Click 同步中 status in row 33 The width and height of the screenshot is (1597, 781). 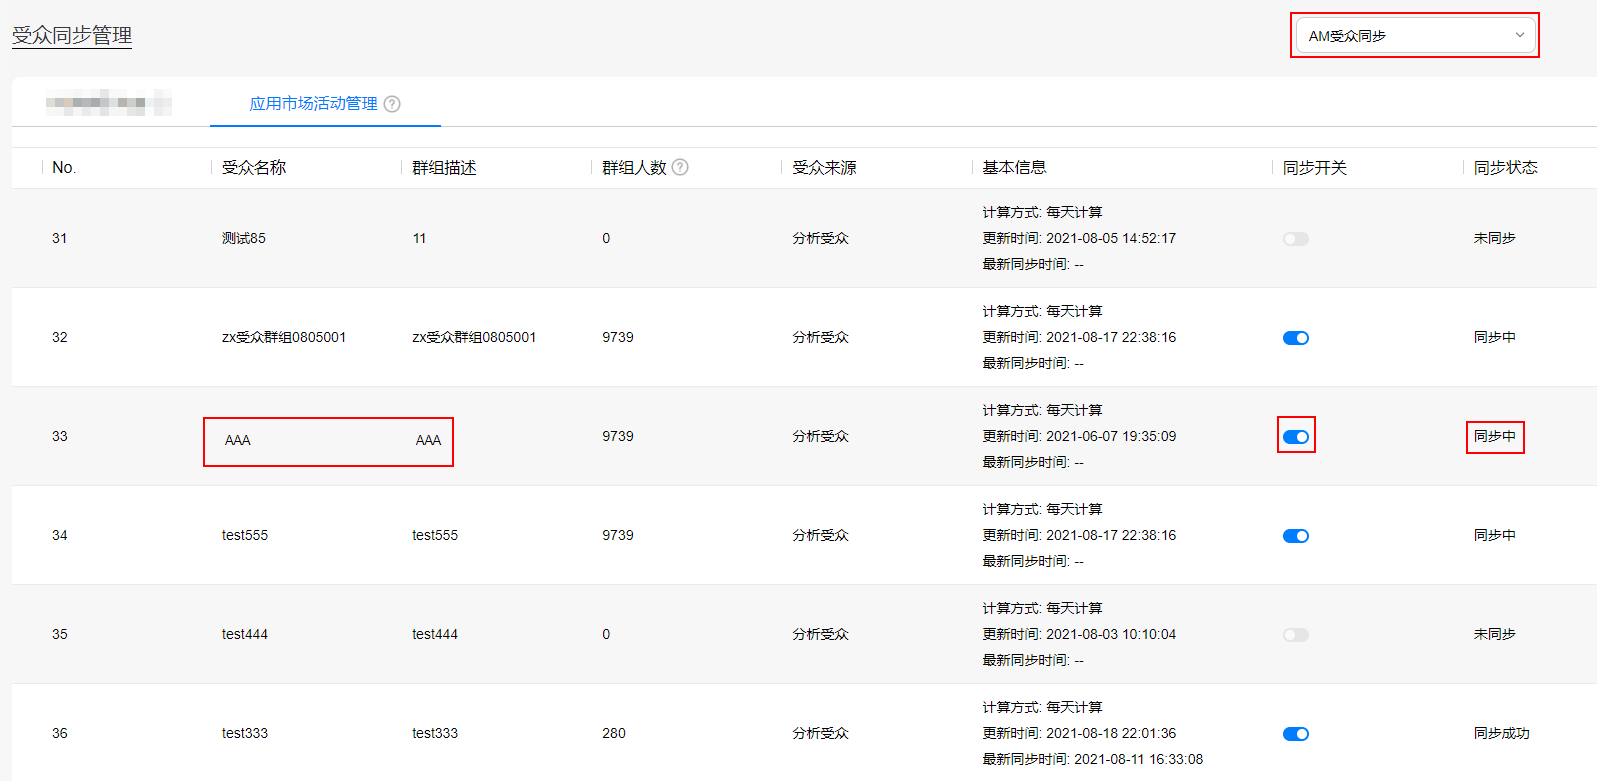click(1495, 436)
